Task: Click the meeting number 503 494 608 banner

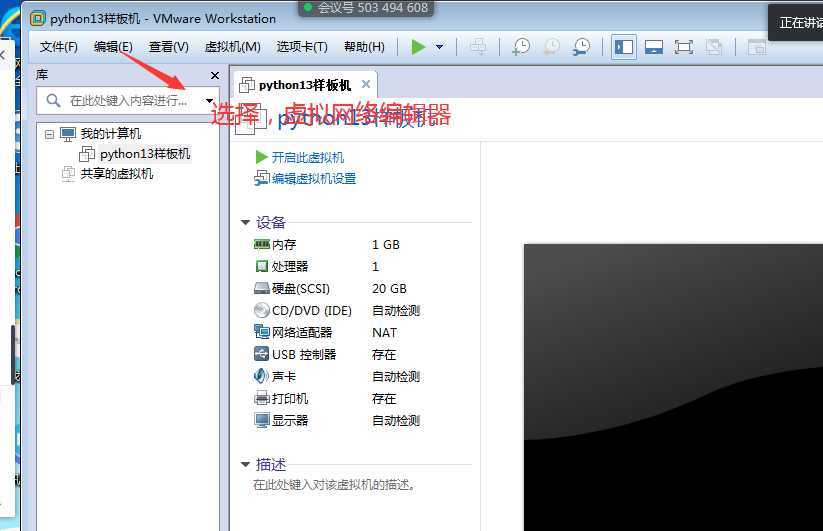Action: click(366, 8)
